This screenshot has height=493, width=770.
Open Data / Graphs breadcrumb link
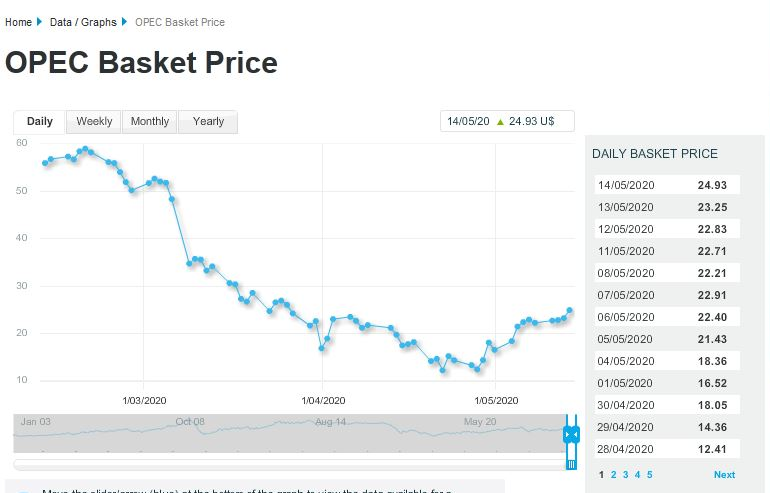pos(83,22)
